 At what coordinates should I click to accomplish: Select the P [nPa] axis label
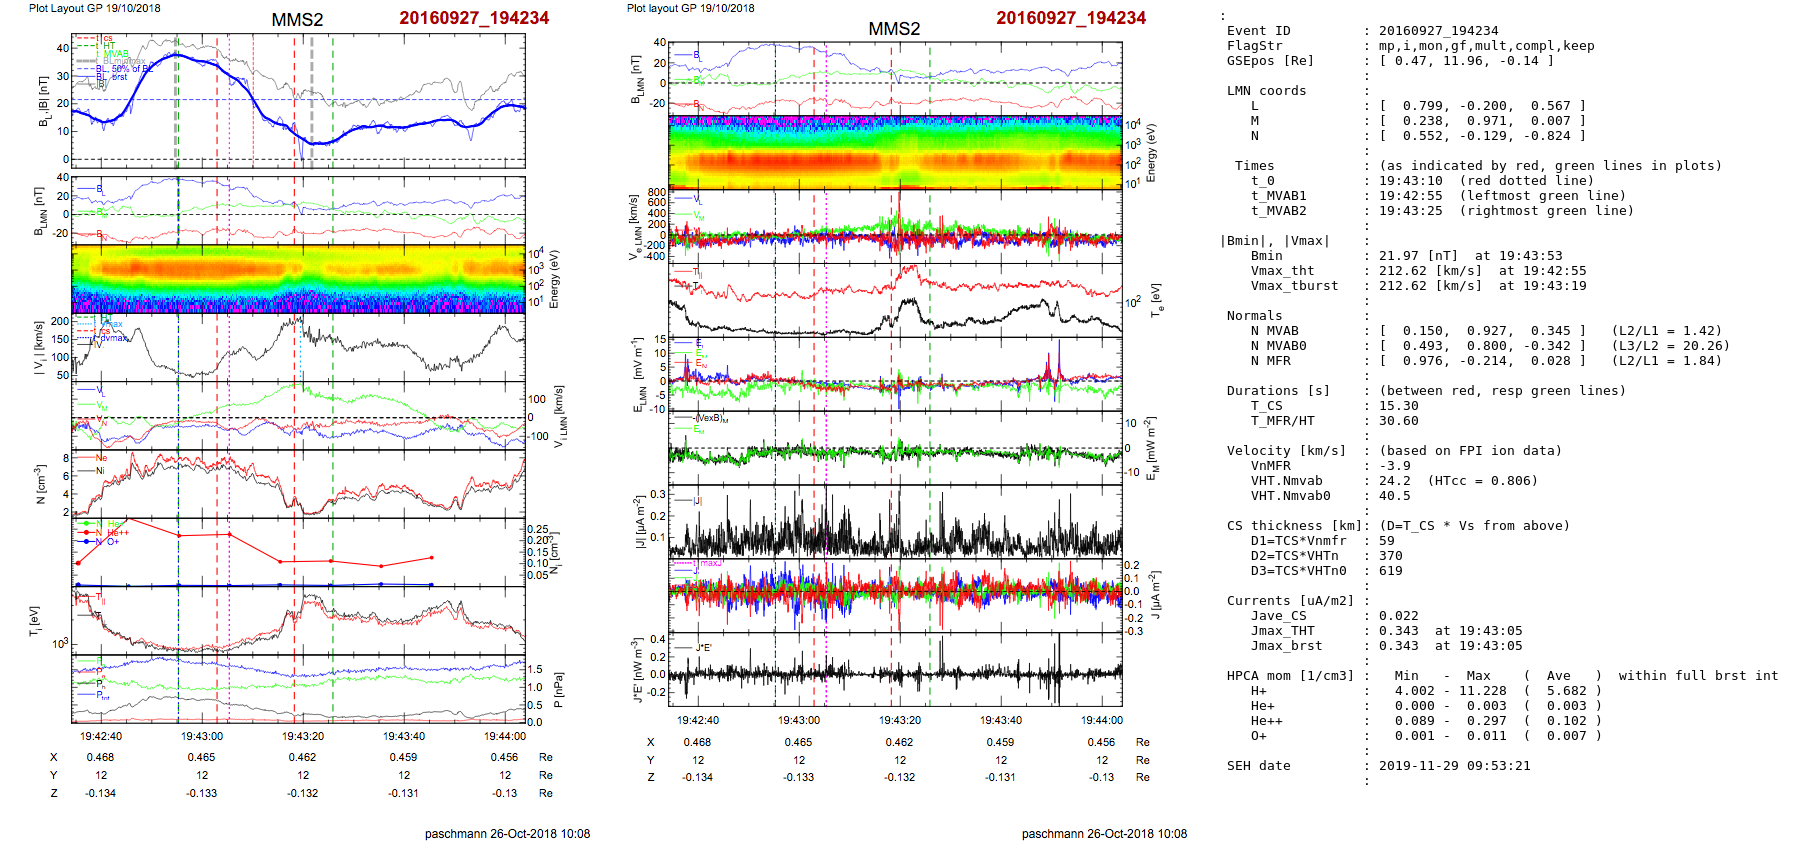[x=558, y=690]
